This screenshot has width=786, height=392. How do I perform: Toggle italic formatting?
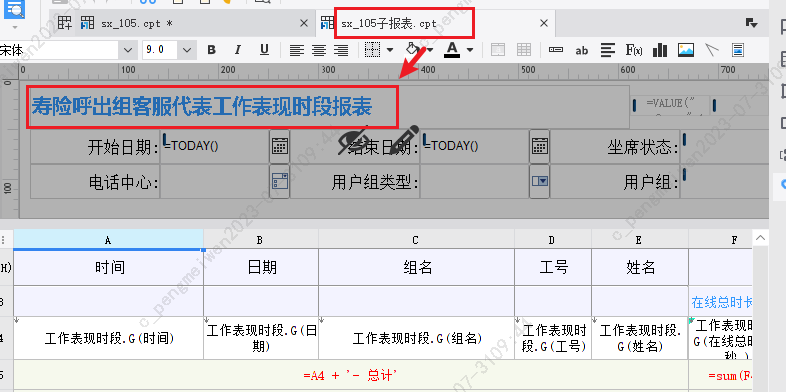pyautogui.click(x=238, y=50)
